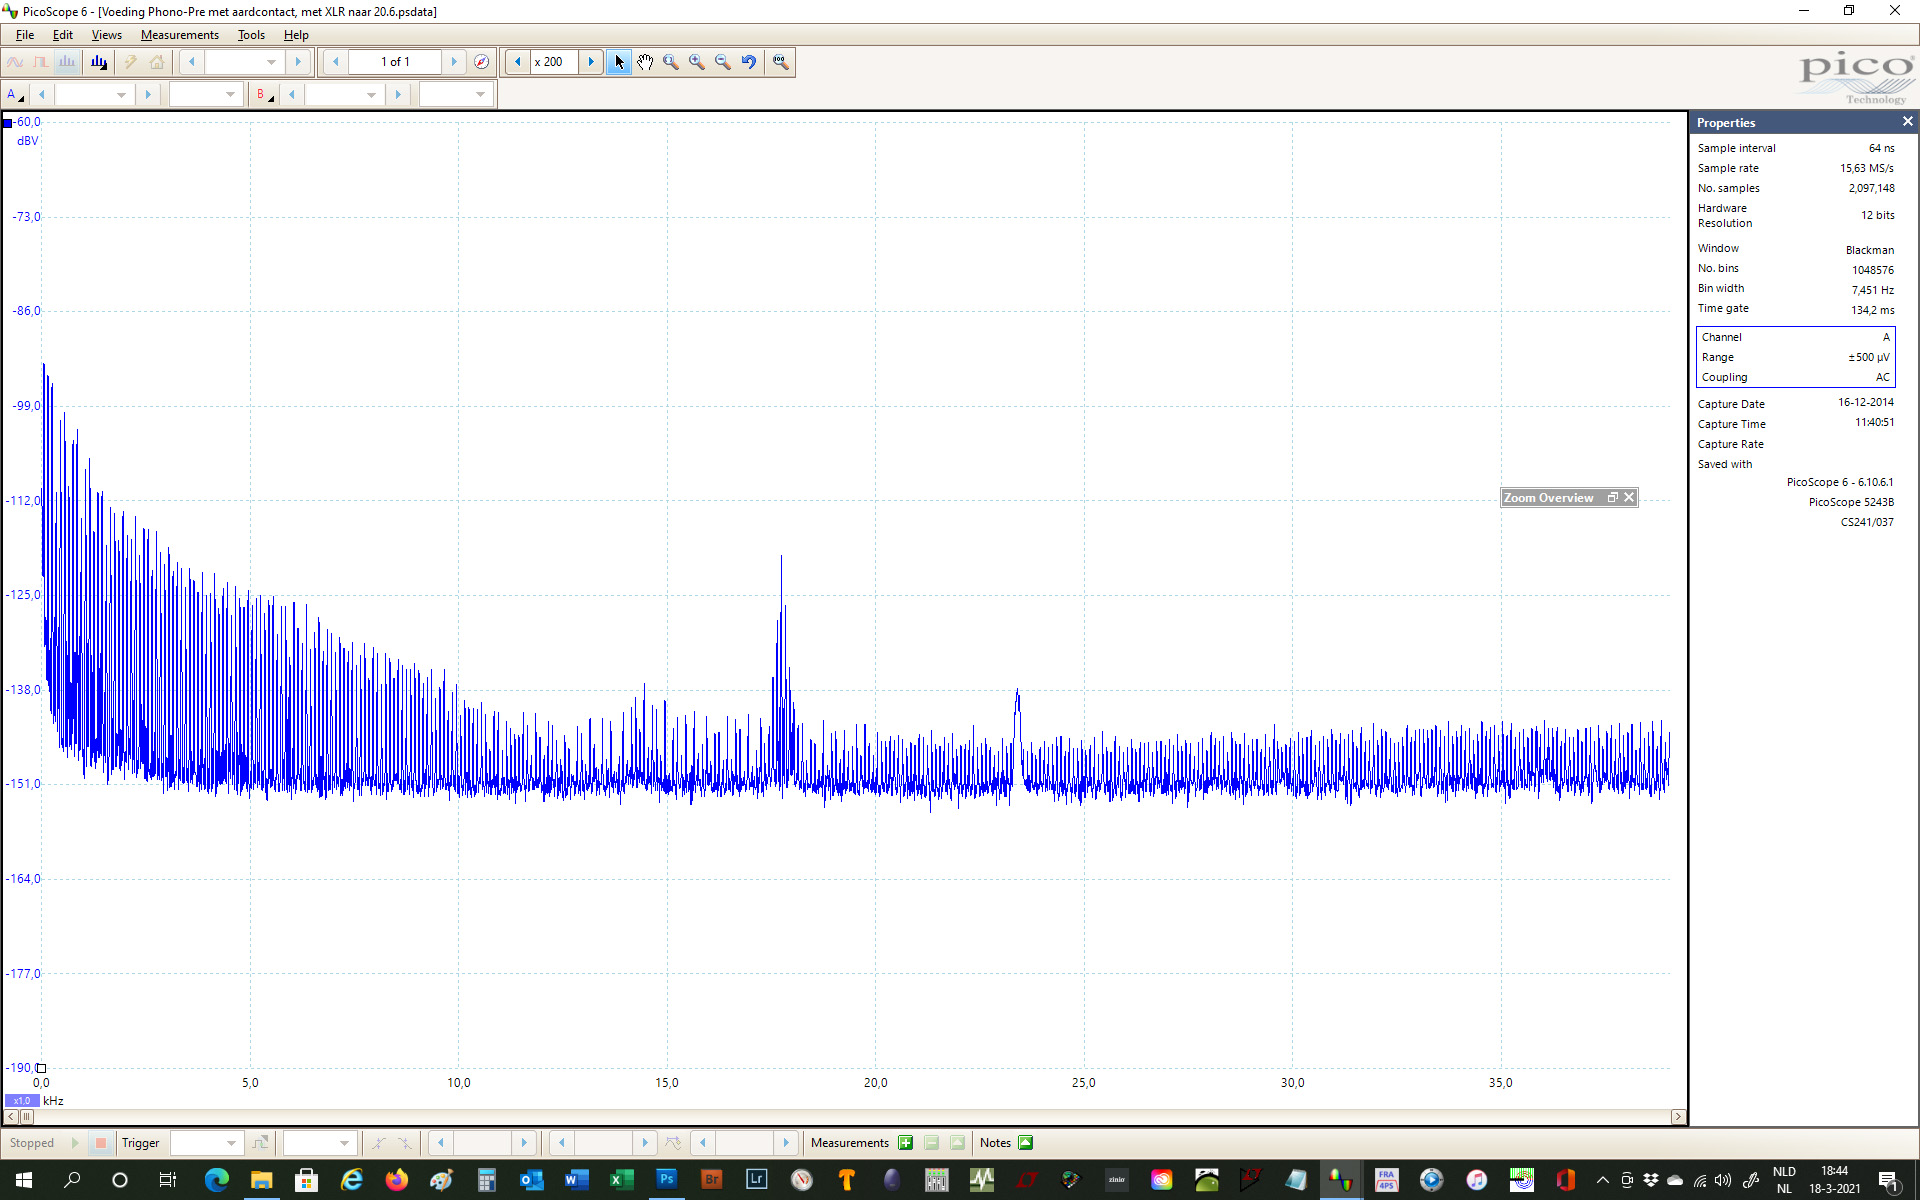
Task: Add a measurement with green plus
Action: [906, 1143]
